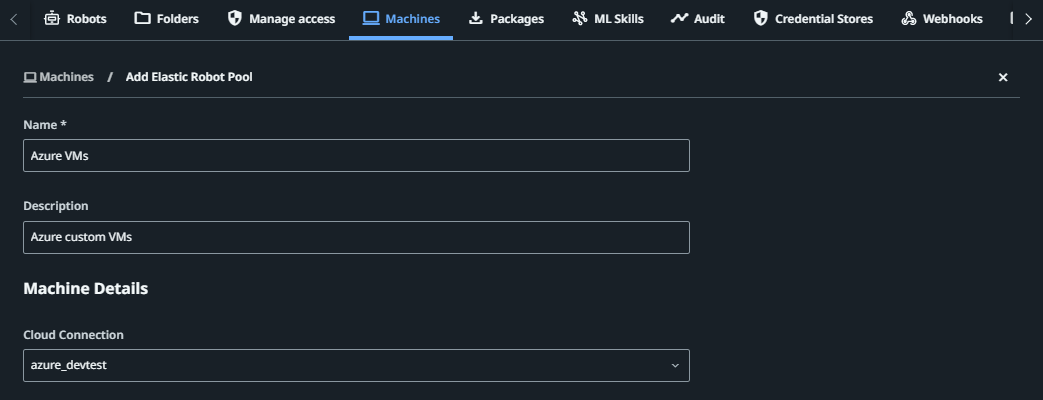Click the Description input field
Image resolution: width=1043 pixels, height=400 pixels.
(357, 237)
